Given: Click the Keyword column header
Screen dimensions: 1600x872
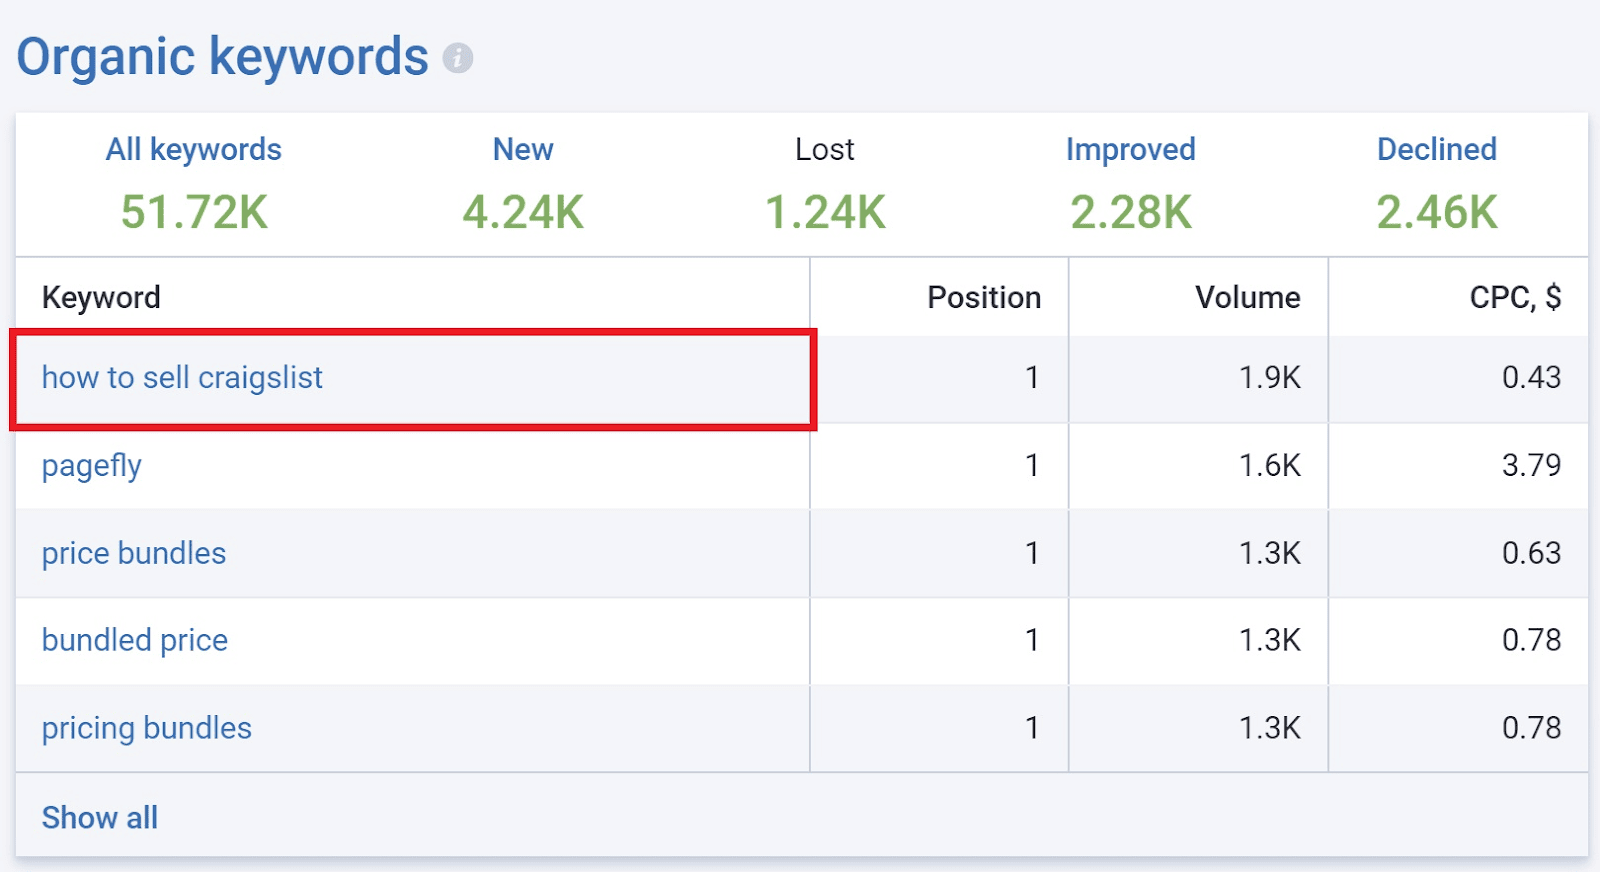Looking at the screenshot, I should [x=101, y=298].
